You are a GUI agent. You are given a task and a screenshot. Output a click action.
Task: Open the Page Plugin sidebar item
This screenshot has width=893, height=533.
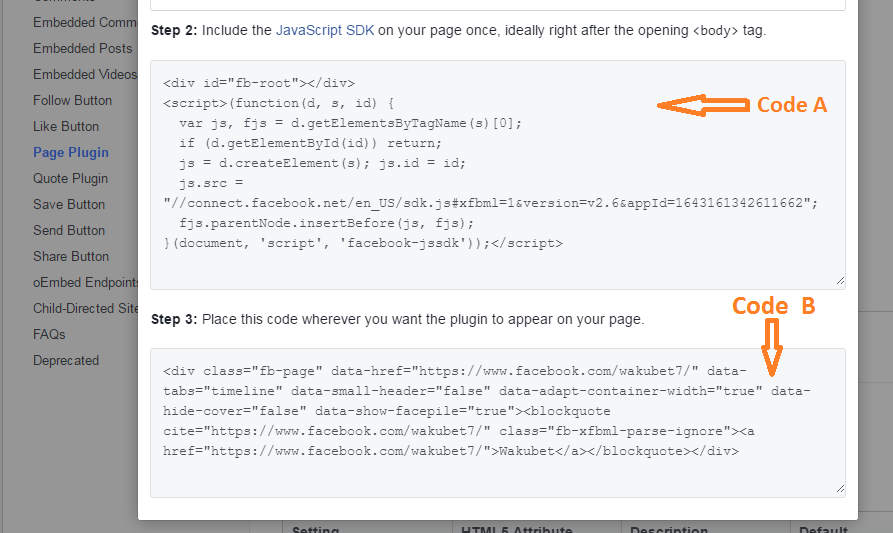pos(71,153)
